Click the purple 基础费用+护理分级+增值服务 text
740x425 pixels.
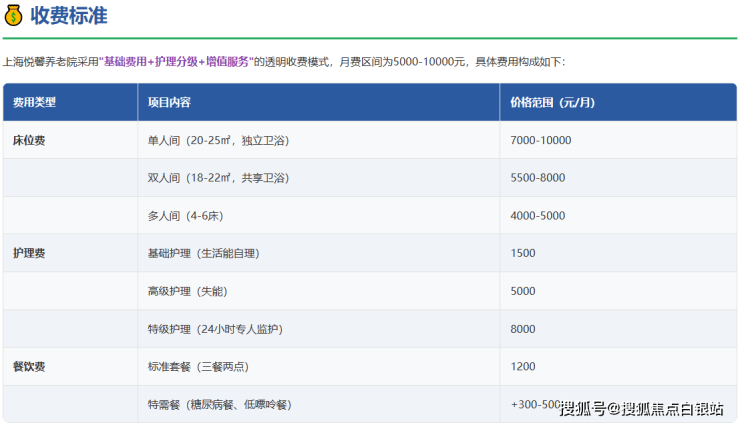pos(175,62)
